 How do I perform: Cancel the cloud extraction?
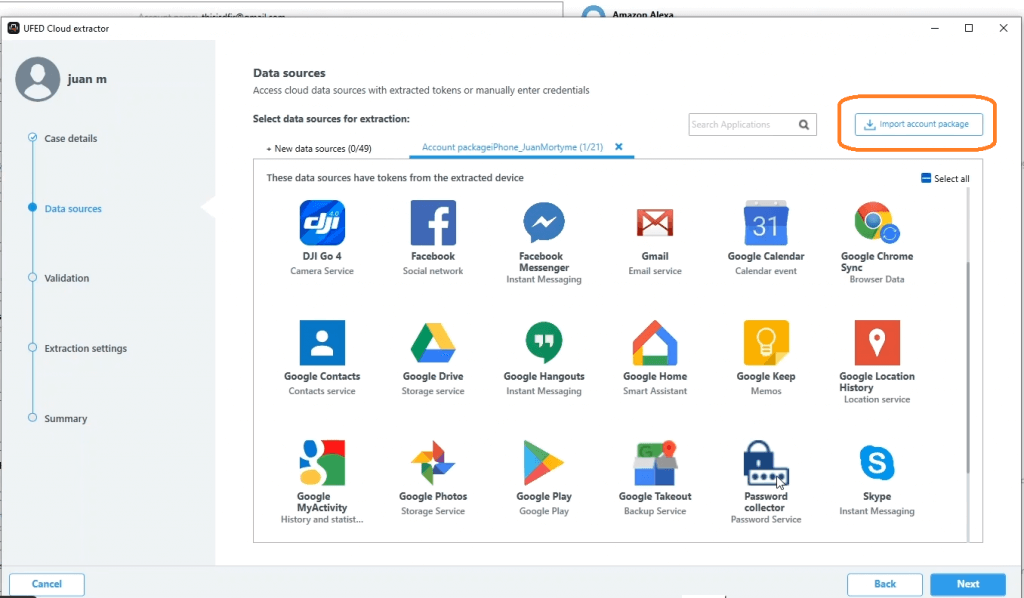tap(46, 584)
